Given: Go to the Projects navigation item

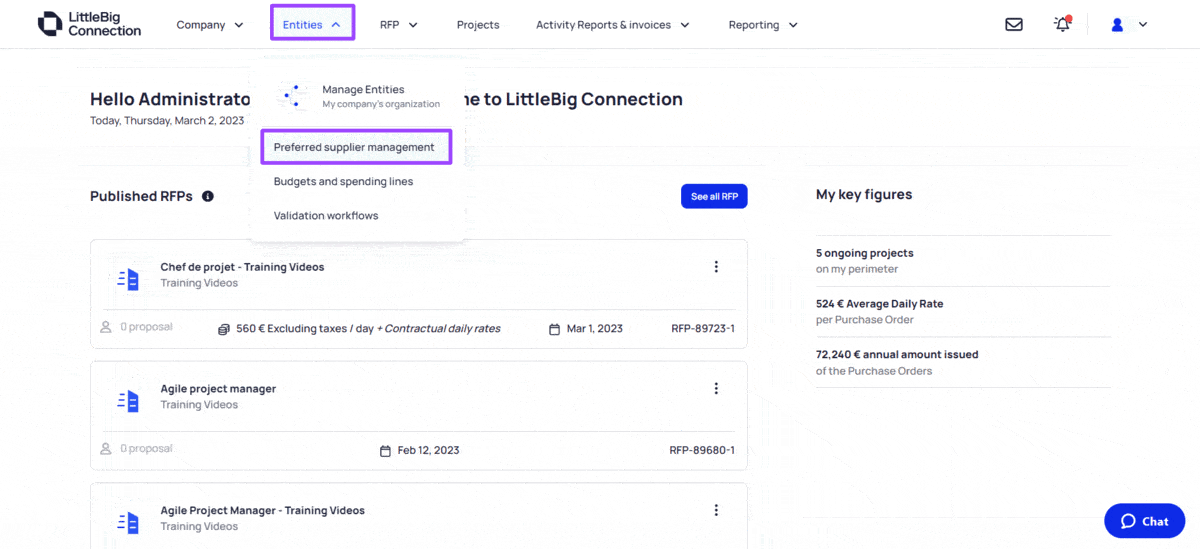Looking at the screenshot, I should tap(478, 25).
